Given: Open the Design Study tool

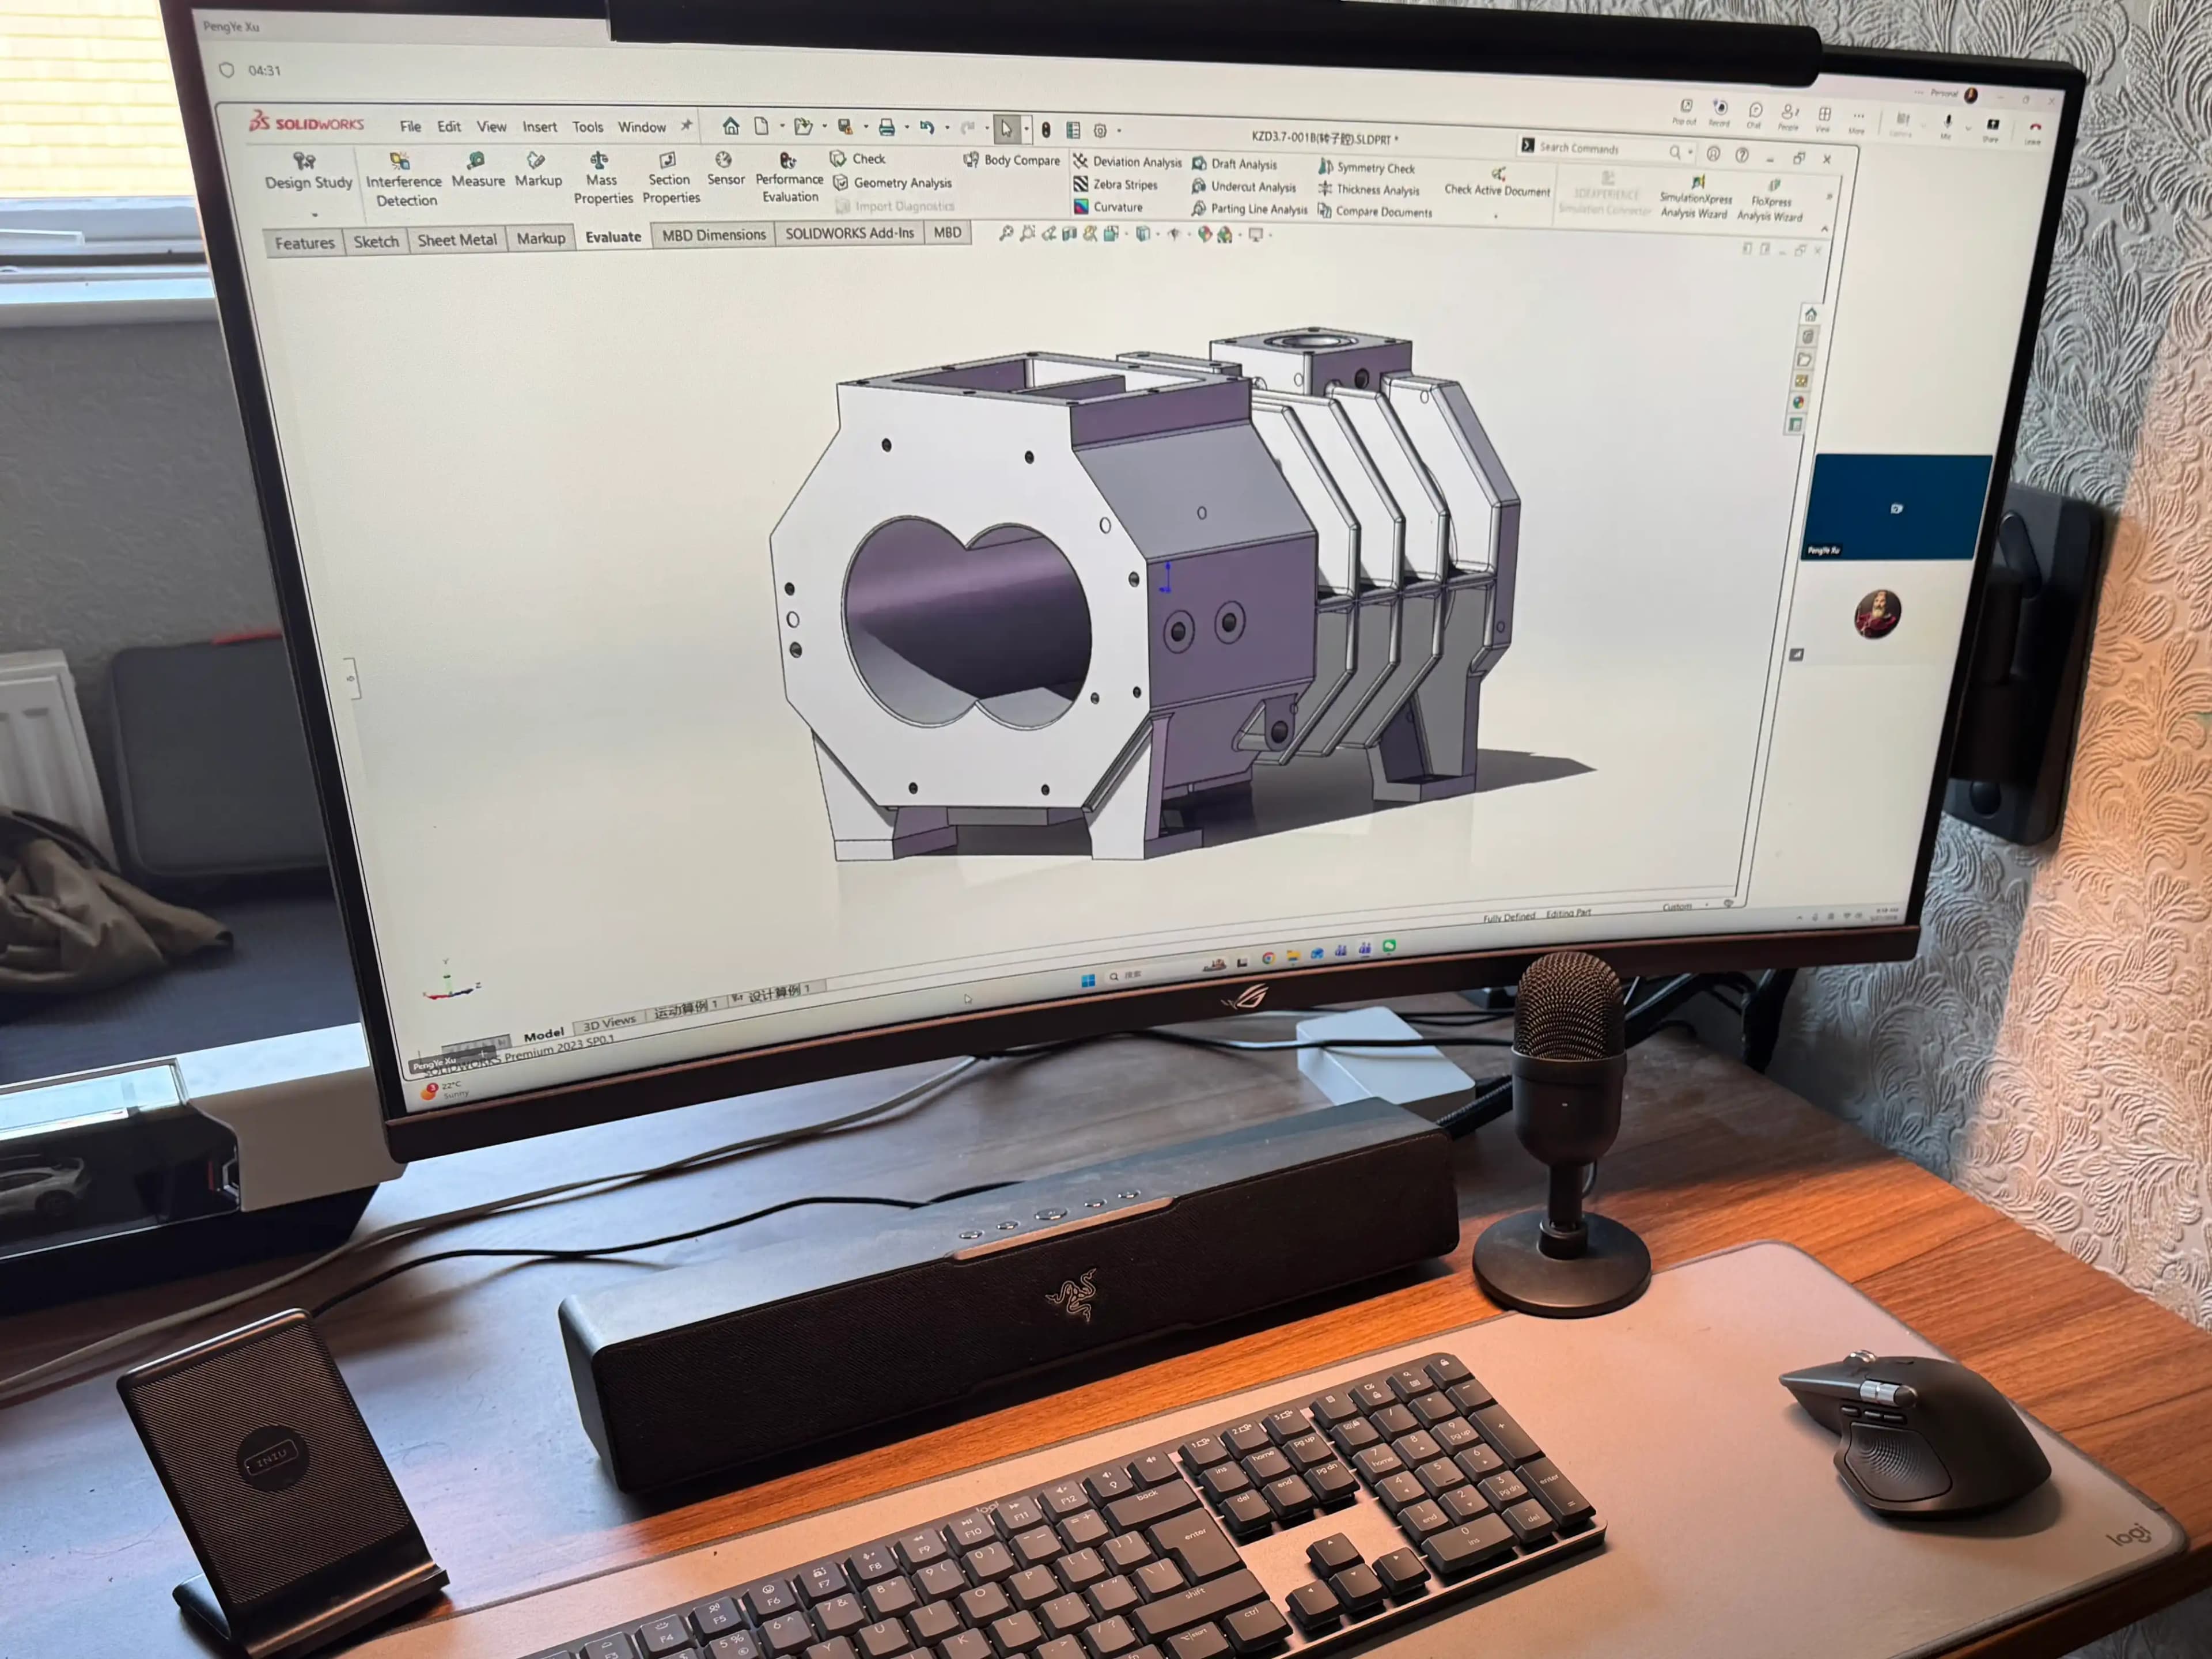Looking at the screenshot, I should coord(308,172).
